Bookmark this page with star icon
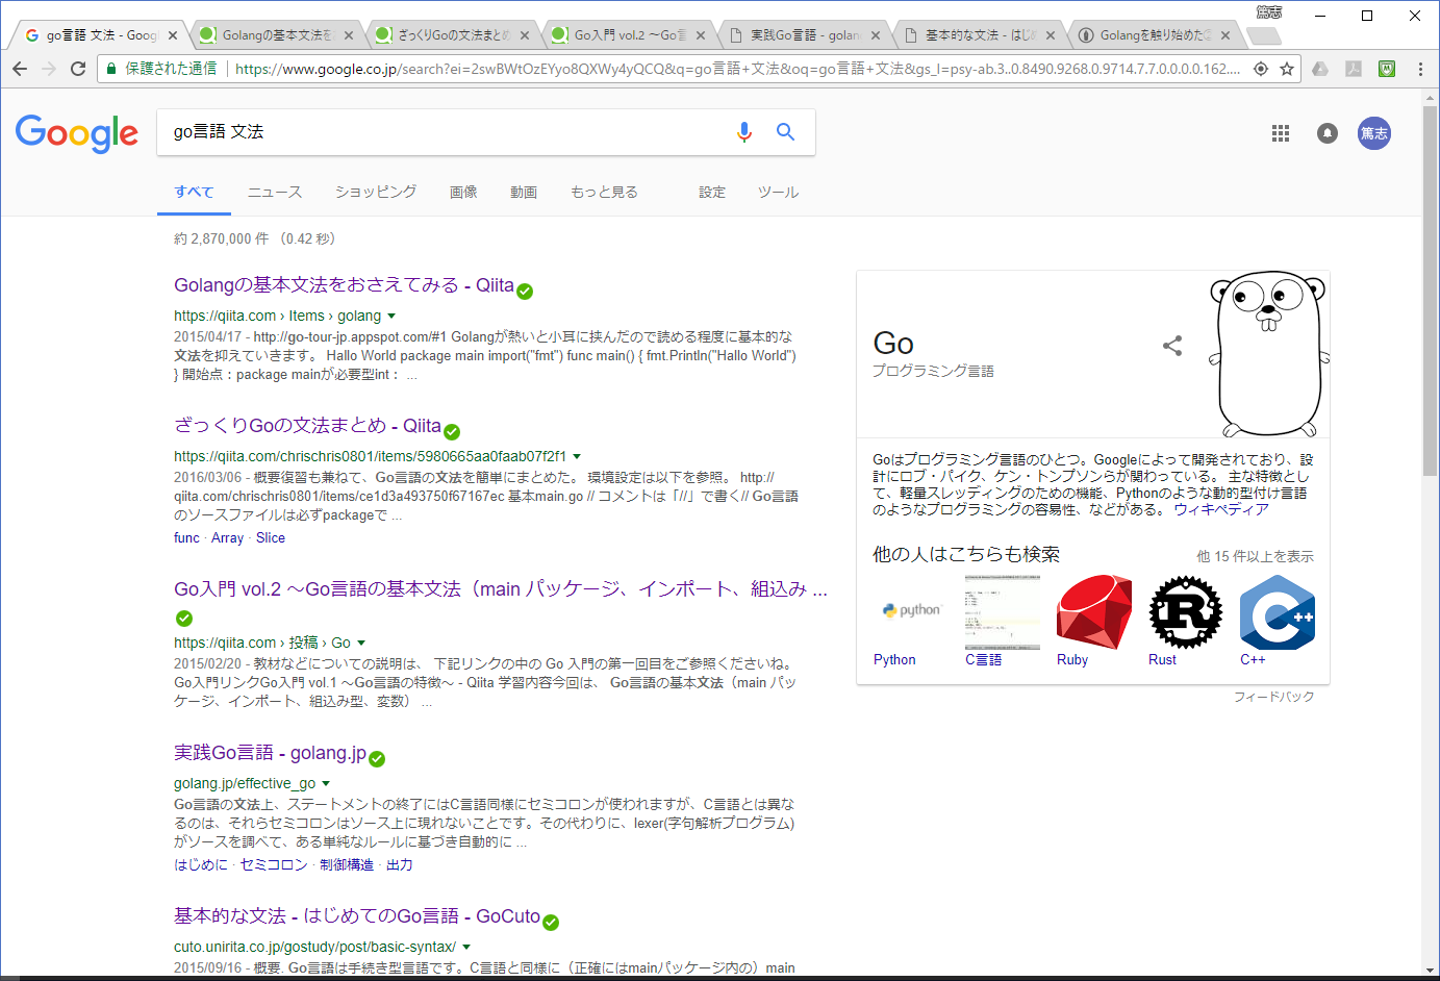 coord(1287,69)
